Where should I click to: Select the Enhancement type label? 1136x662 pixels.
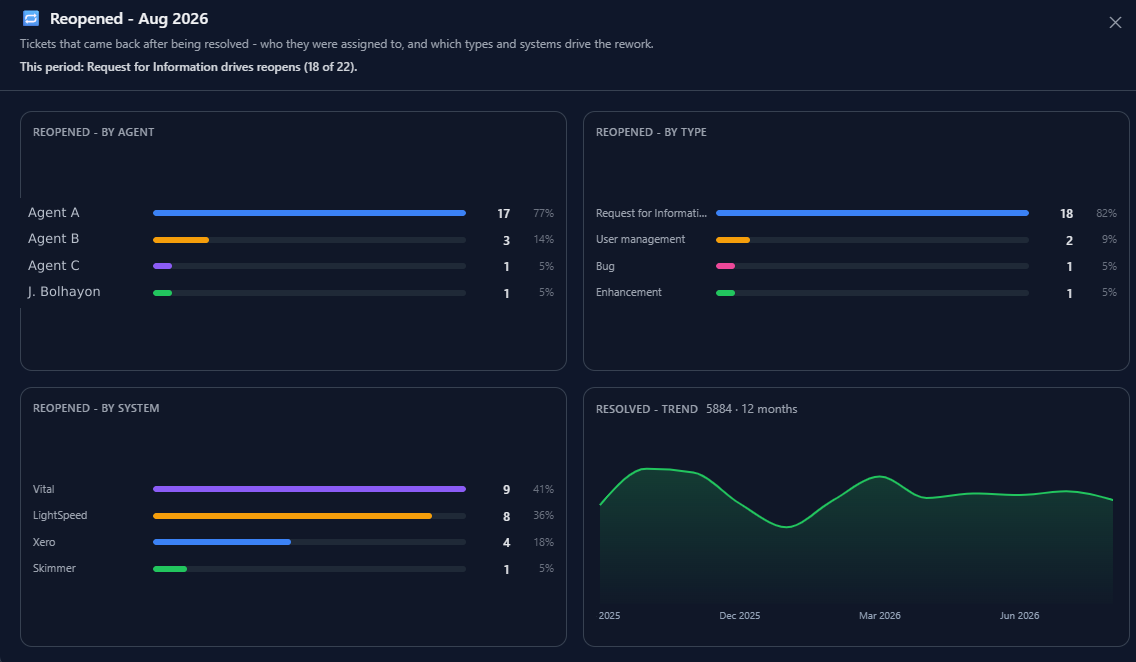pos(629,292)
